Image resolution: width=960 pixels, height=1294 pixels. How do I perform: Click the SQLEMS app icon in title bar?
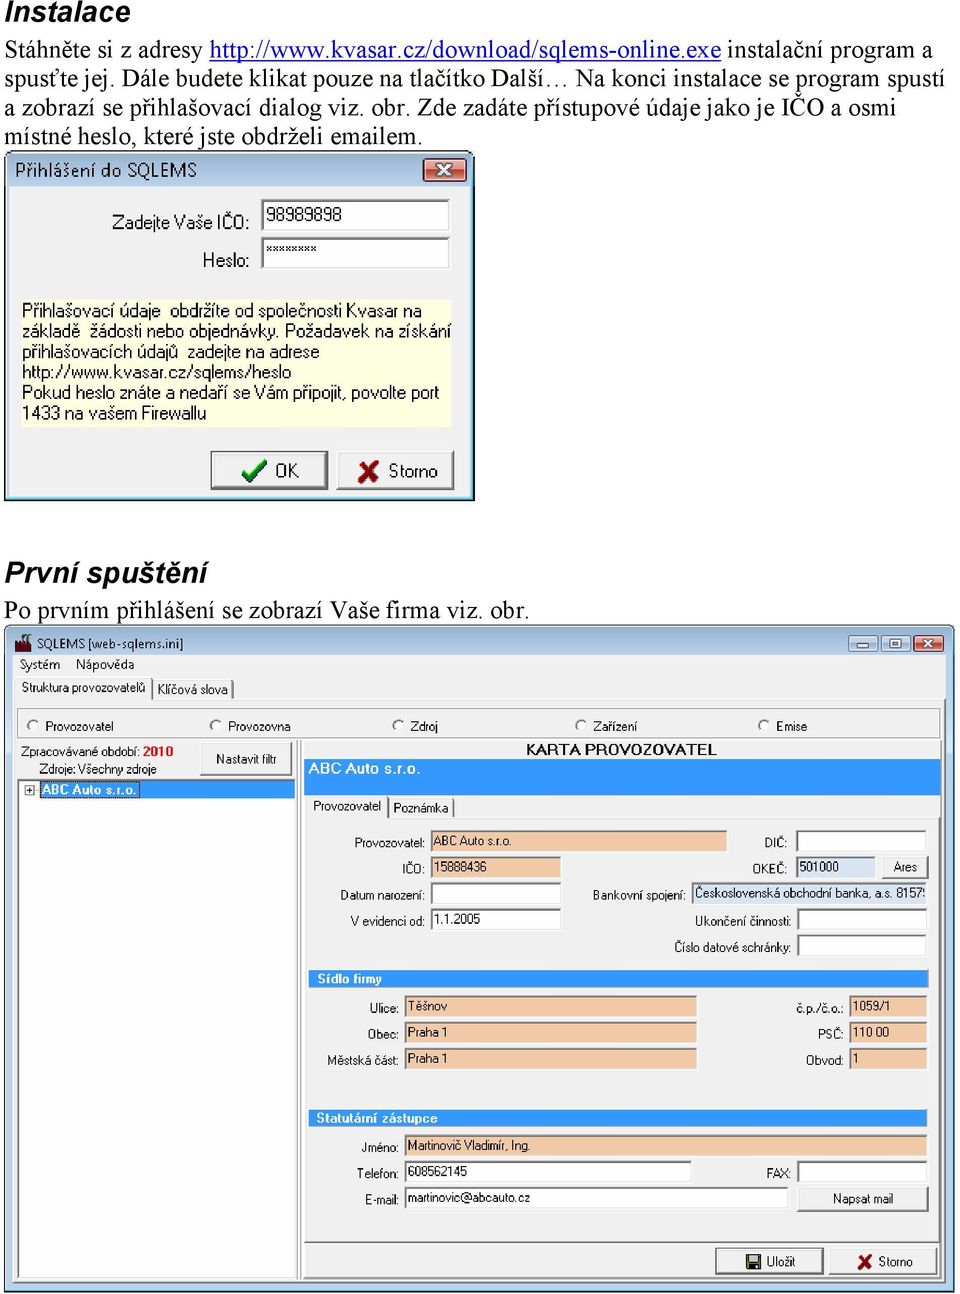23,643
